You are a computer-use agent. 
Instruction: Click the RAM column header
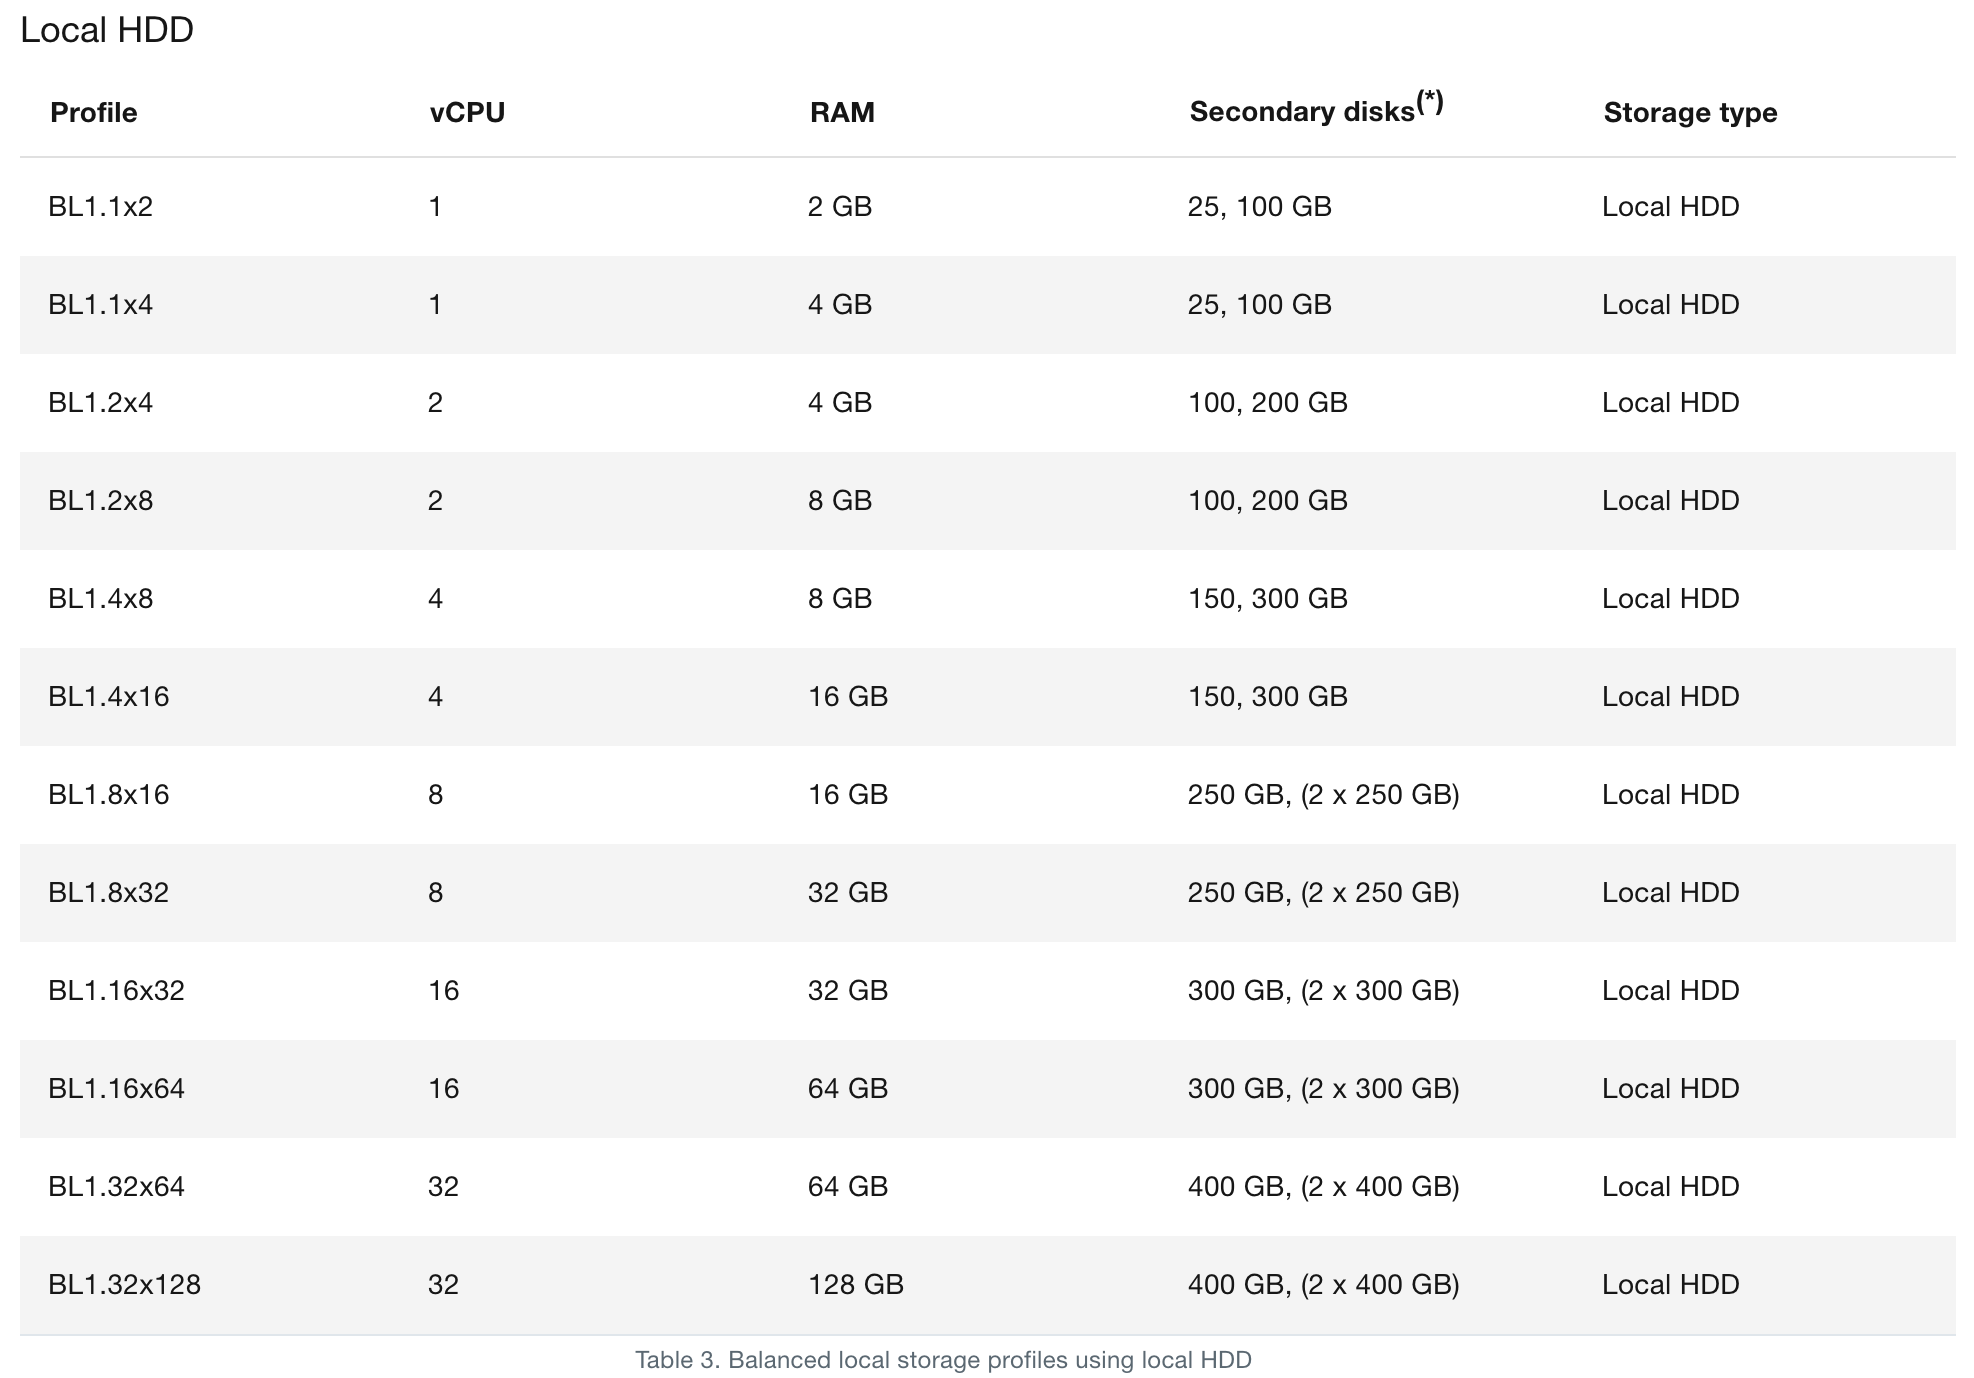point(842,112)
